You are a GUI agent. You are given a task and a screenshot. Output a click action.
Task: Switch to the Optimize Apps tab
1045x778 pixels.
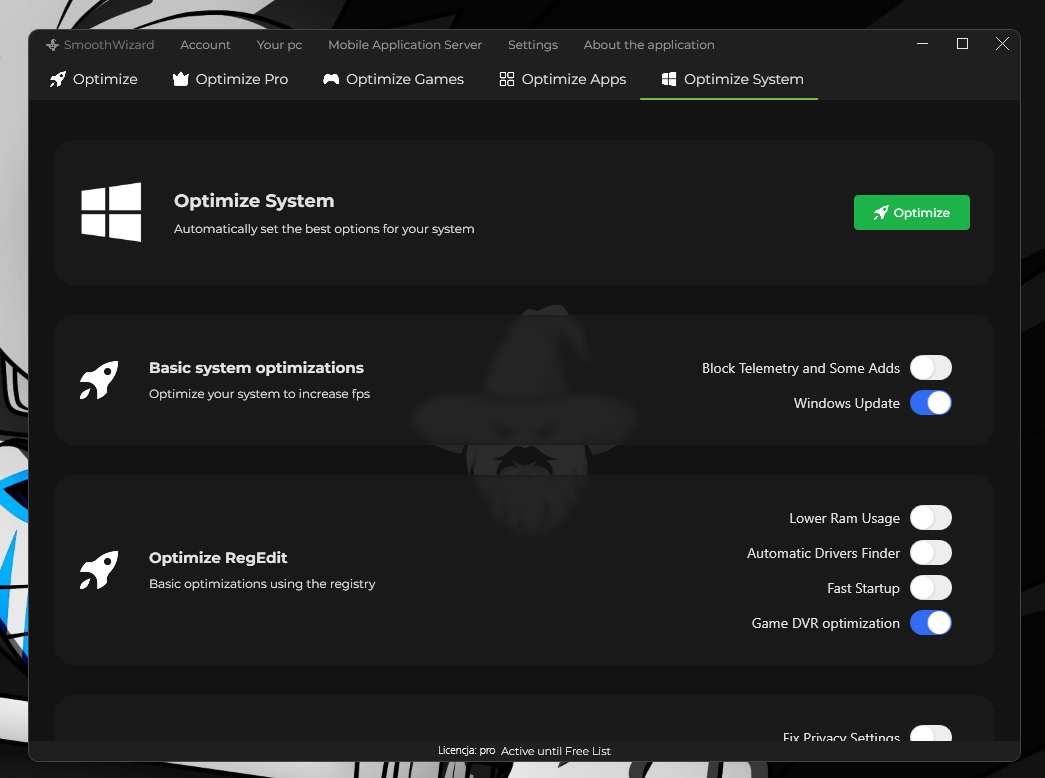click(562, 79)
